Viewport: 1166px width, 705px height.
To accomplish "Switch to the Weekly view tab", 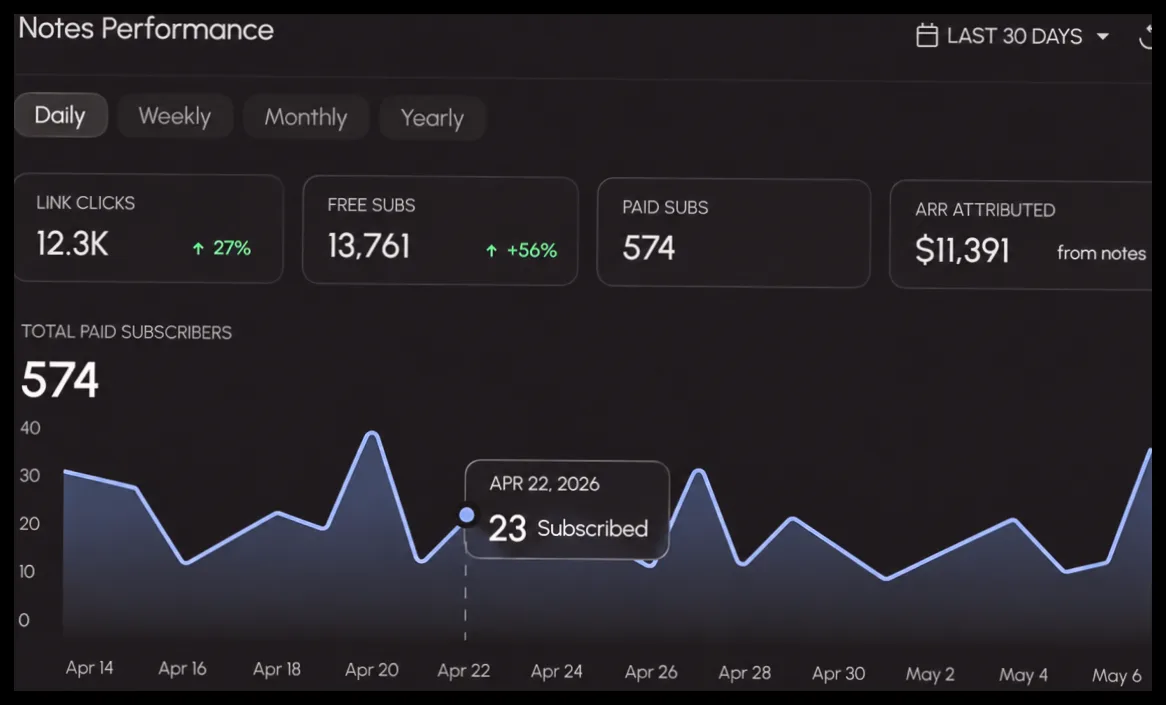I will pyautogui.click(x=175, y=116).
